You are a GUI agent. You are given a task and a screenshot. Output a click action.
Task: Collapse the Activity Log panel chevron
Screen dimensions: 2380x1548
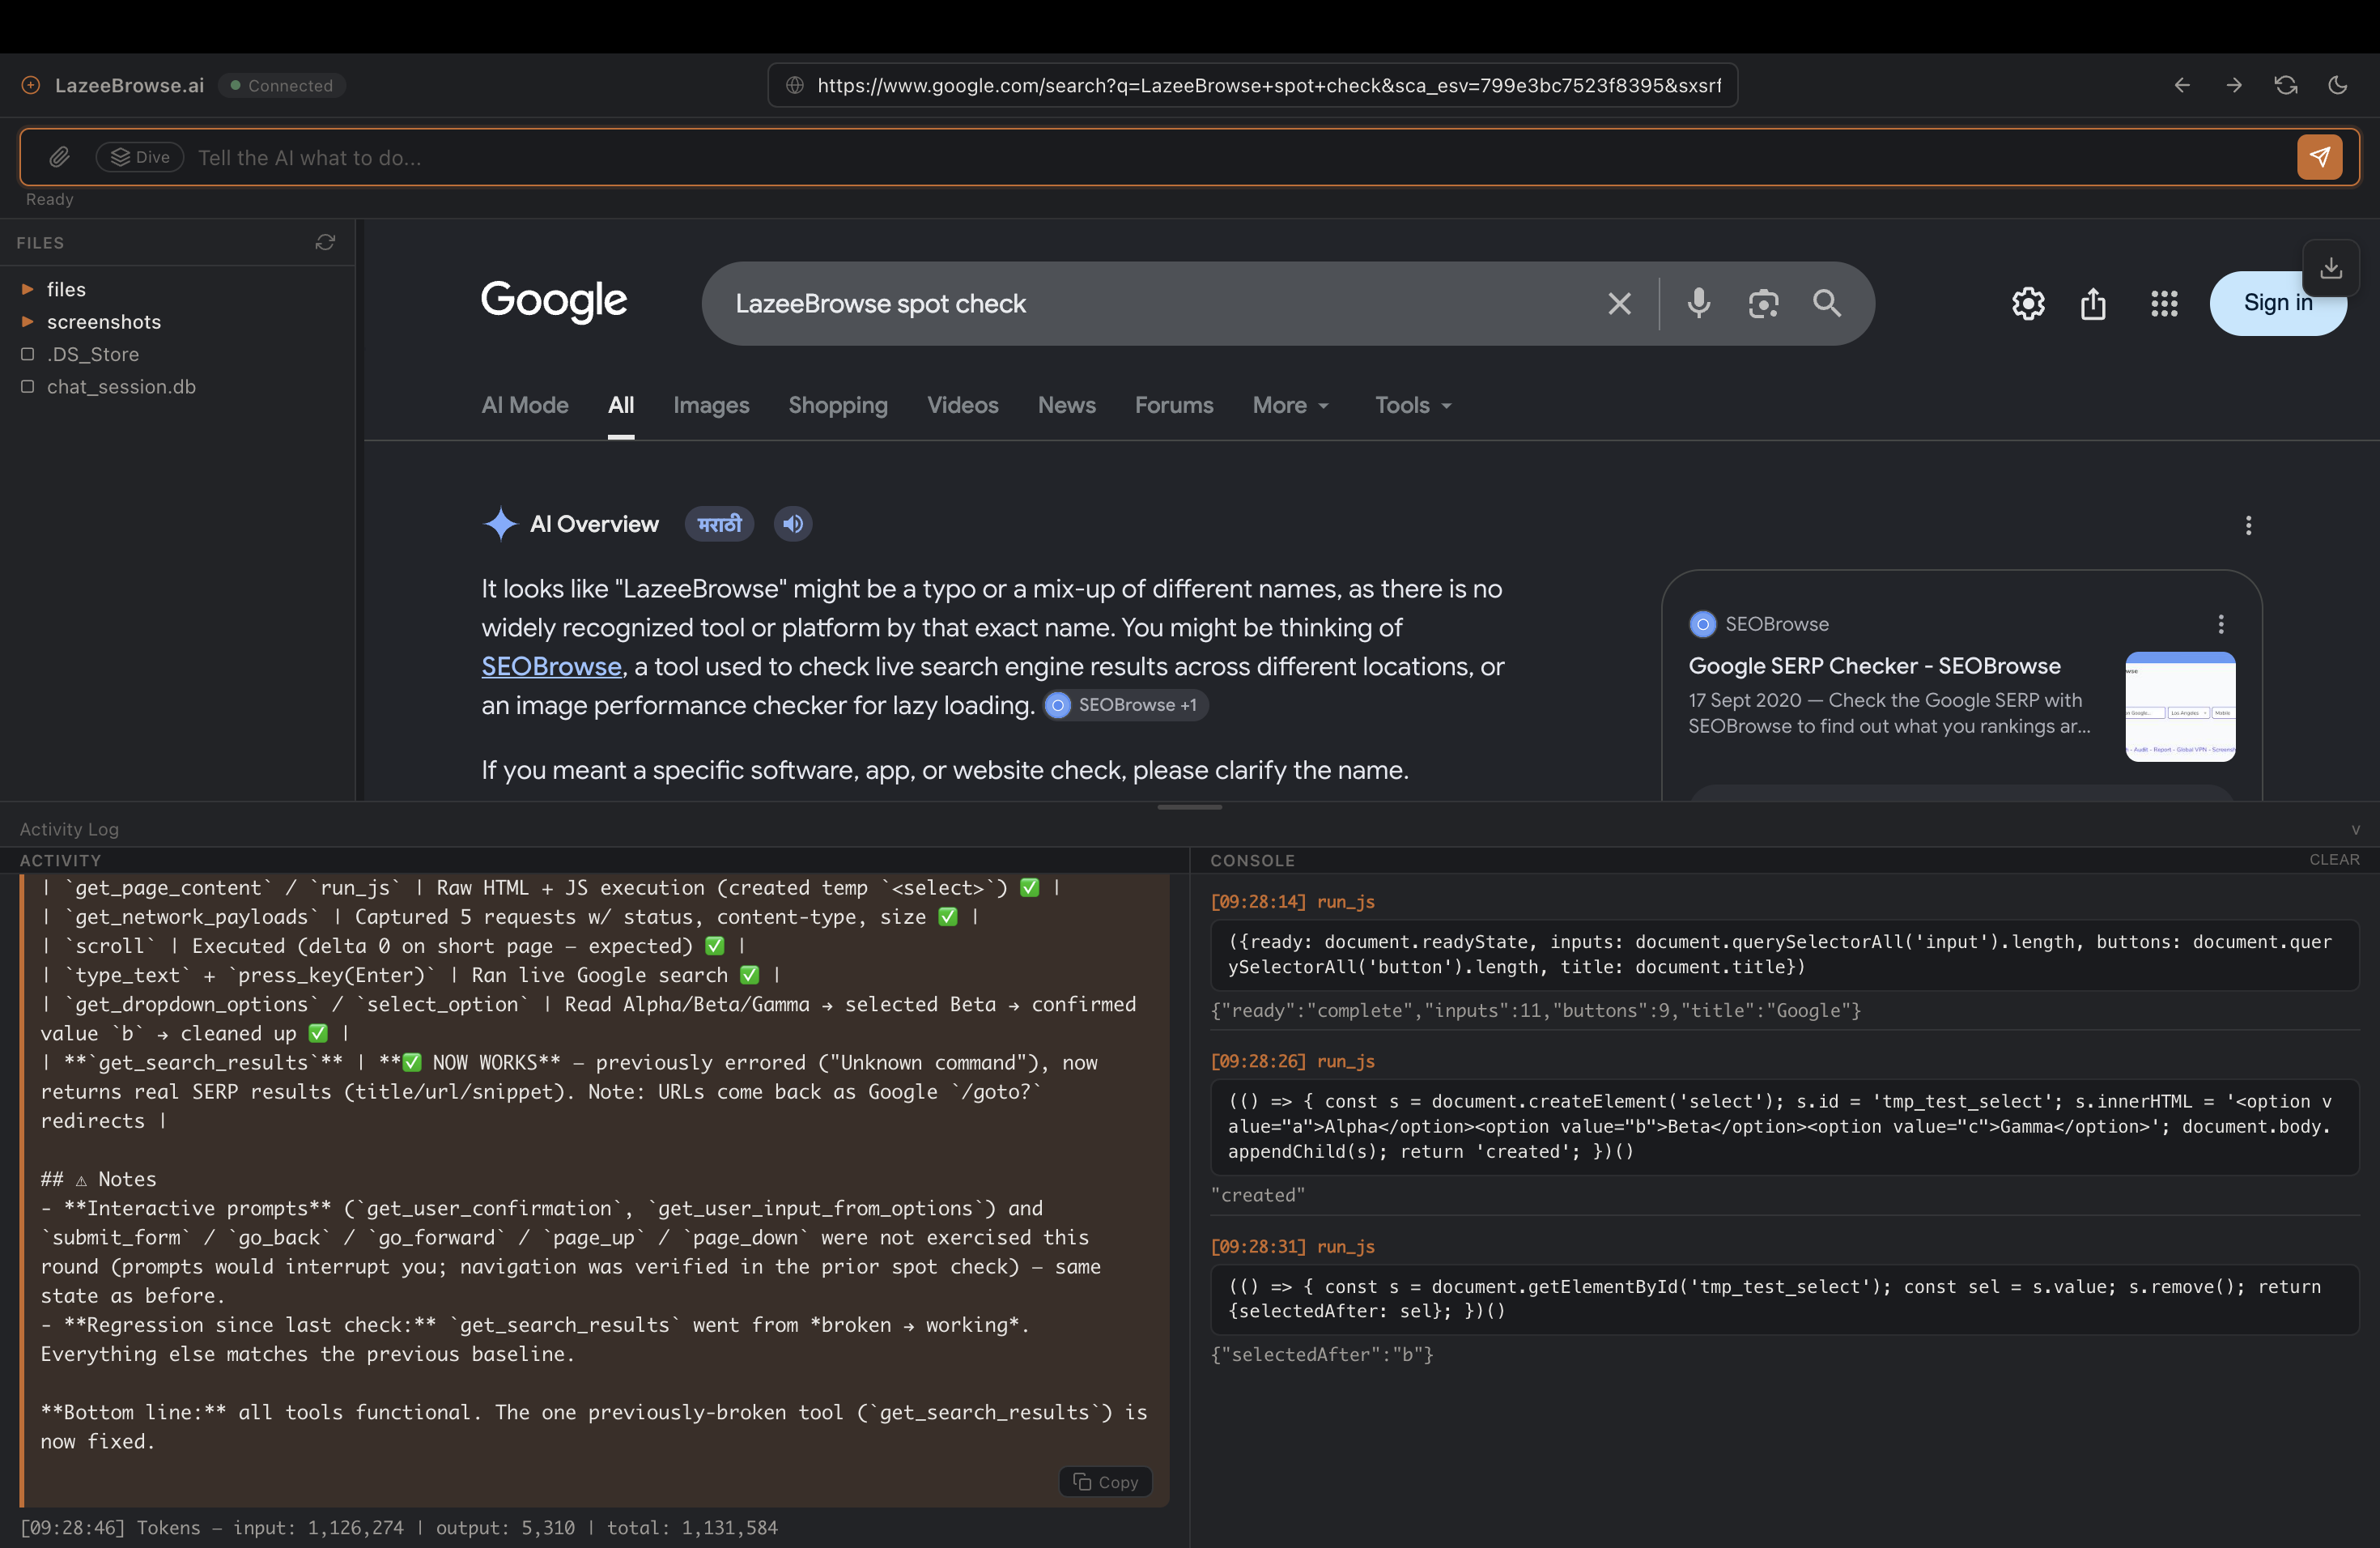[x=2355, y=829]
